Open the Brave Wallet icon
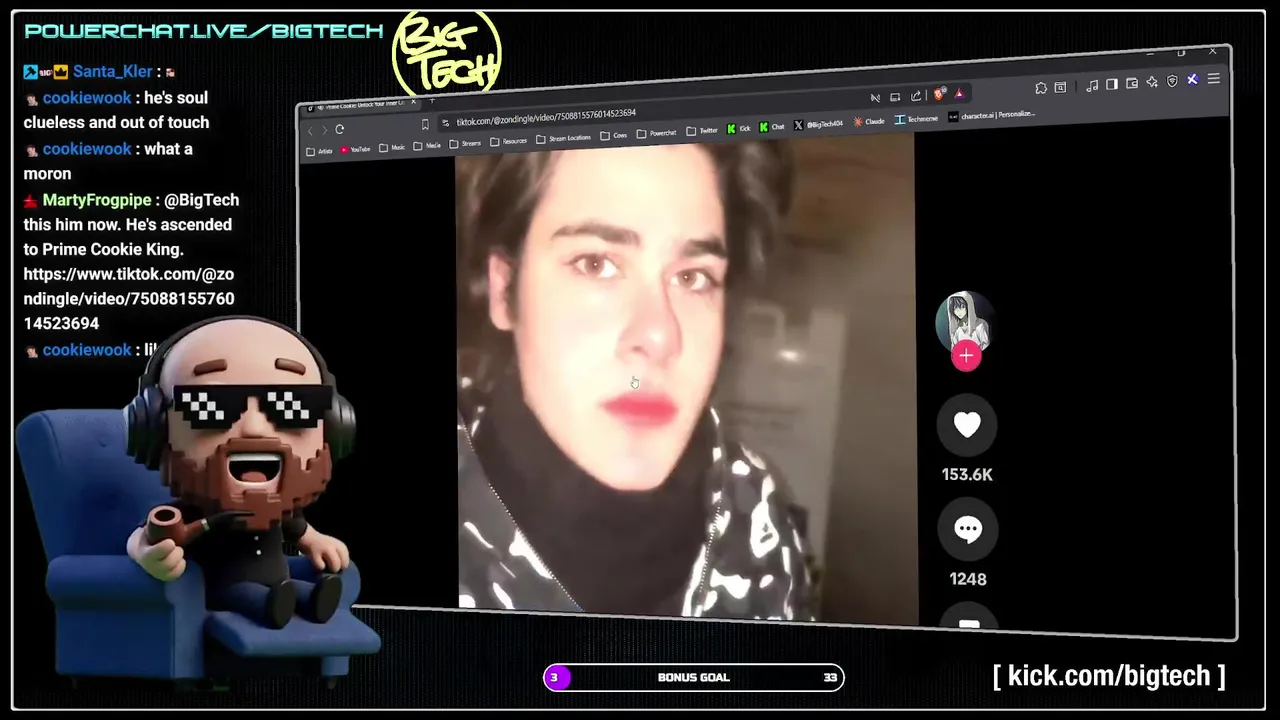 tap(1132, 83)
